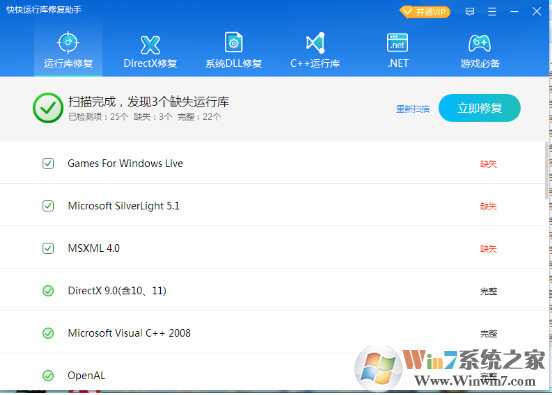The height and width of the screenshot is (395, 552).
Task: Close the repair assistant window
Action: pyautogui.click(x=537, y=12)
